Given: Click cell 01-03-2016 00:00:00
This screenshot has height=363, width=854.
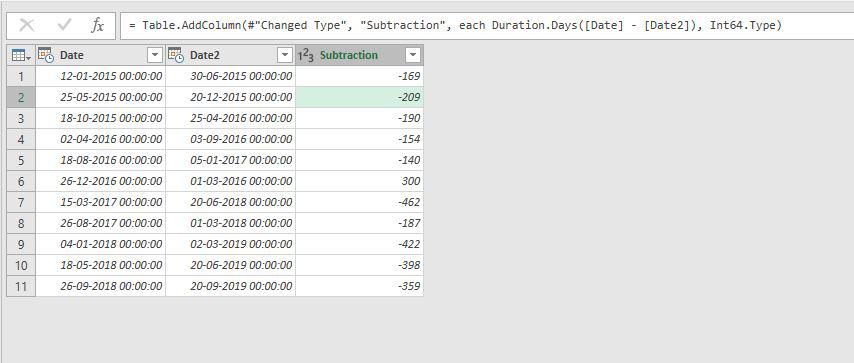Looking at the screenshot, I should (230, 181).
